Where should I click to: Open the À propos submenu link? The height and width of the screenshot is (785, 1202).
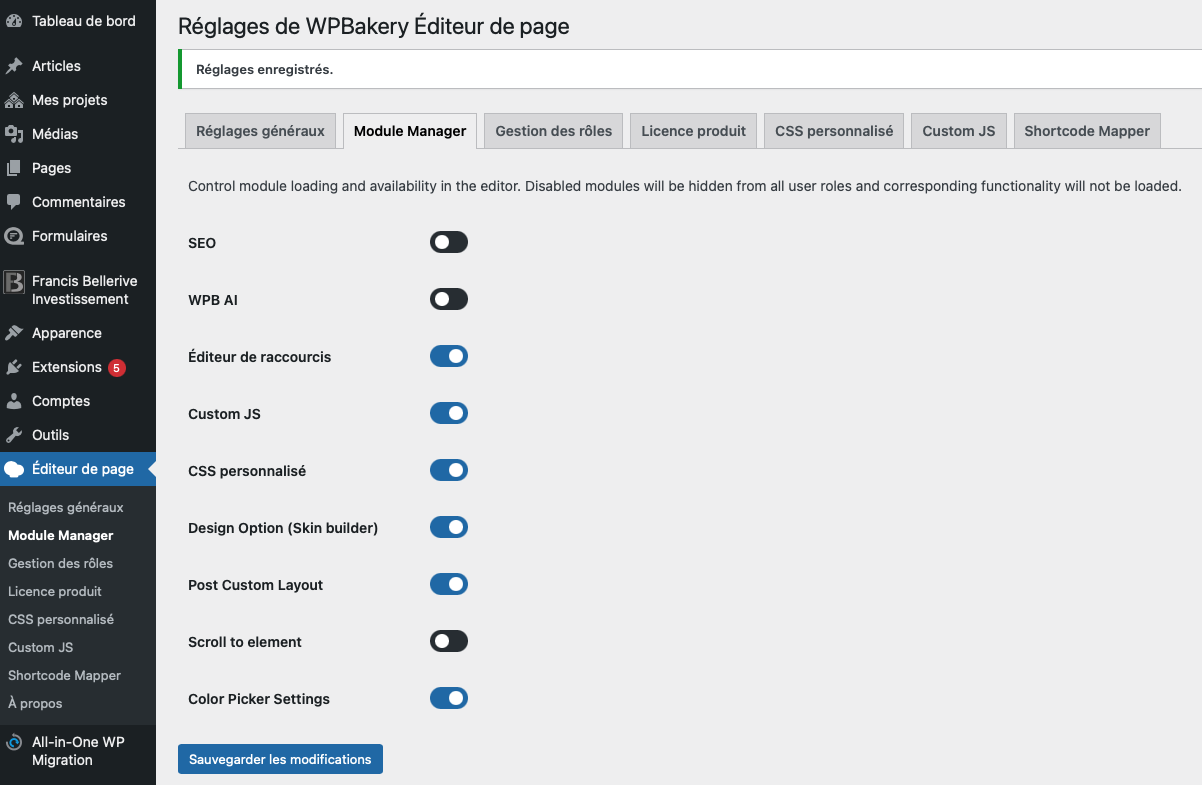coord(35,703)
